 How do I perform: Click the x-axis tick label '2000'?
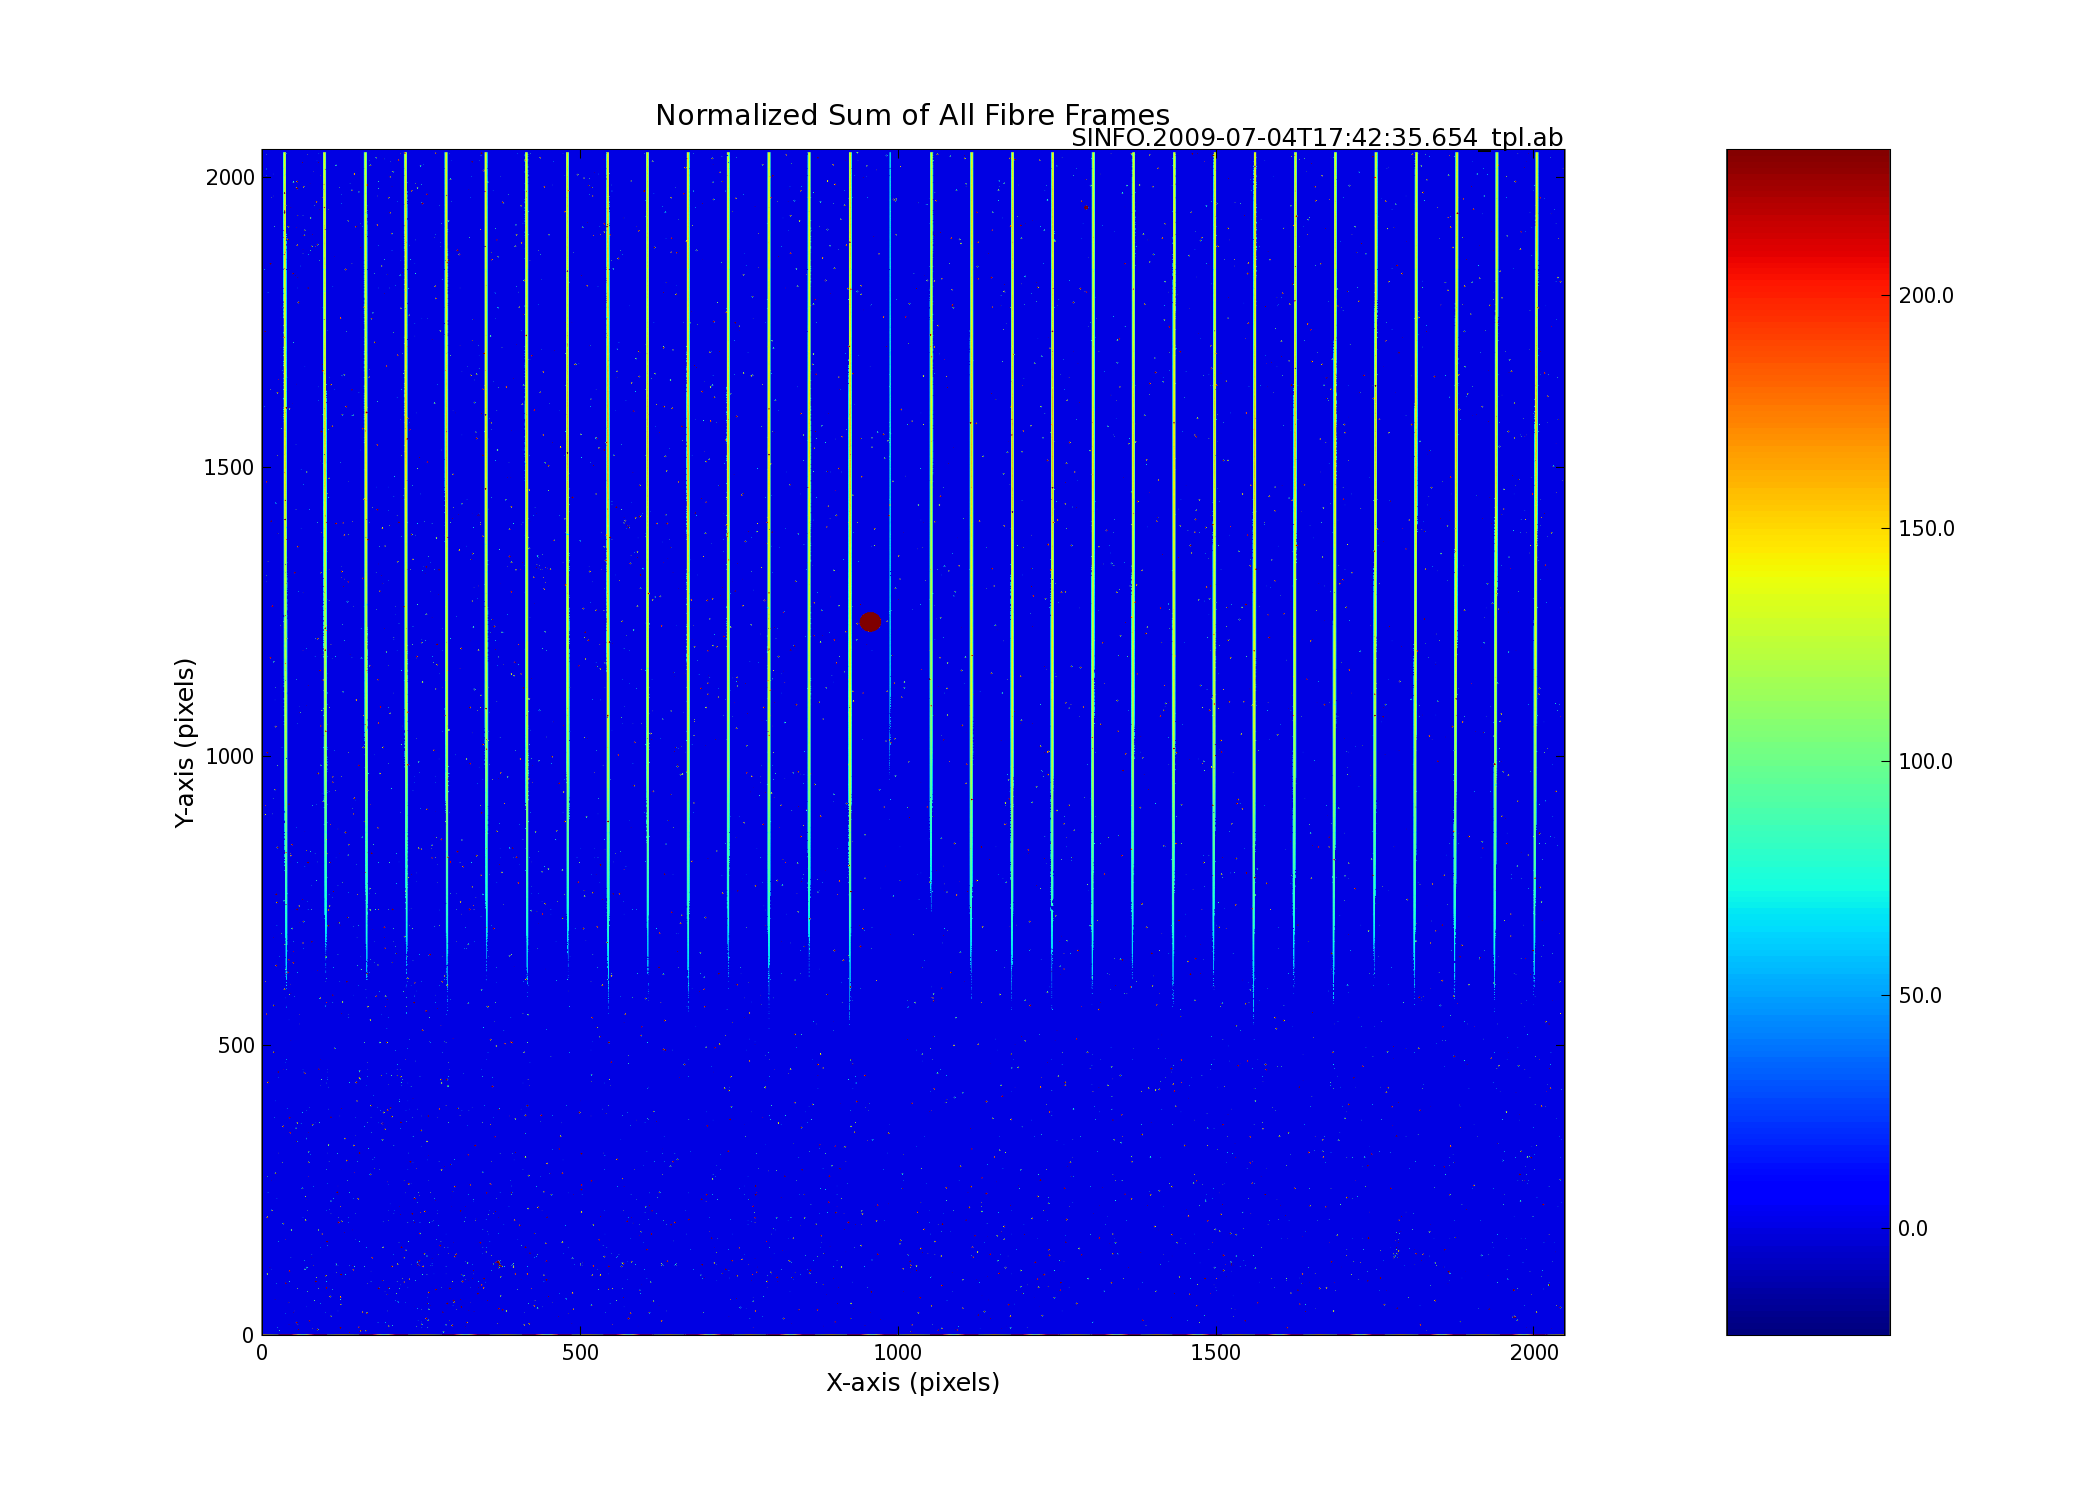point(1534,1354)
